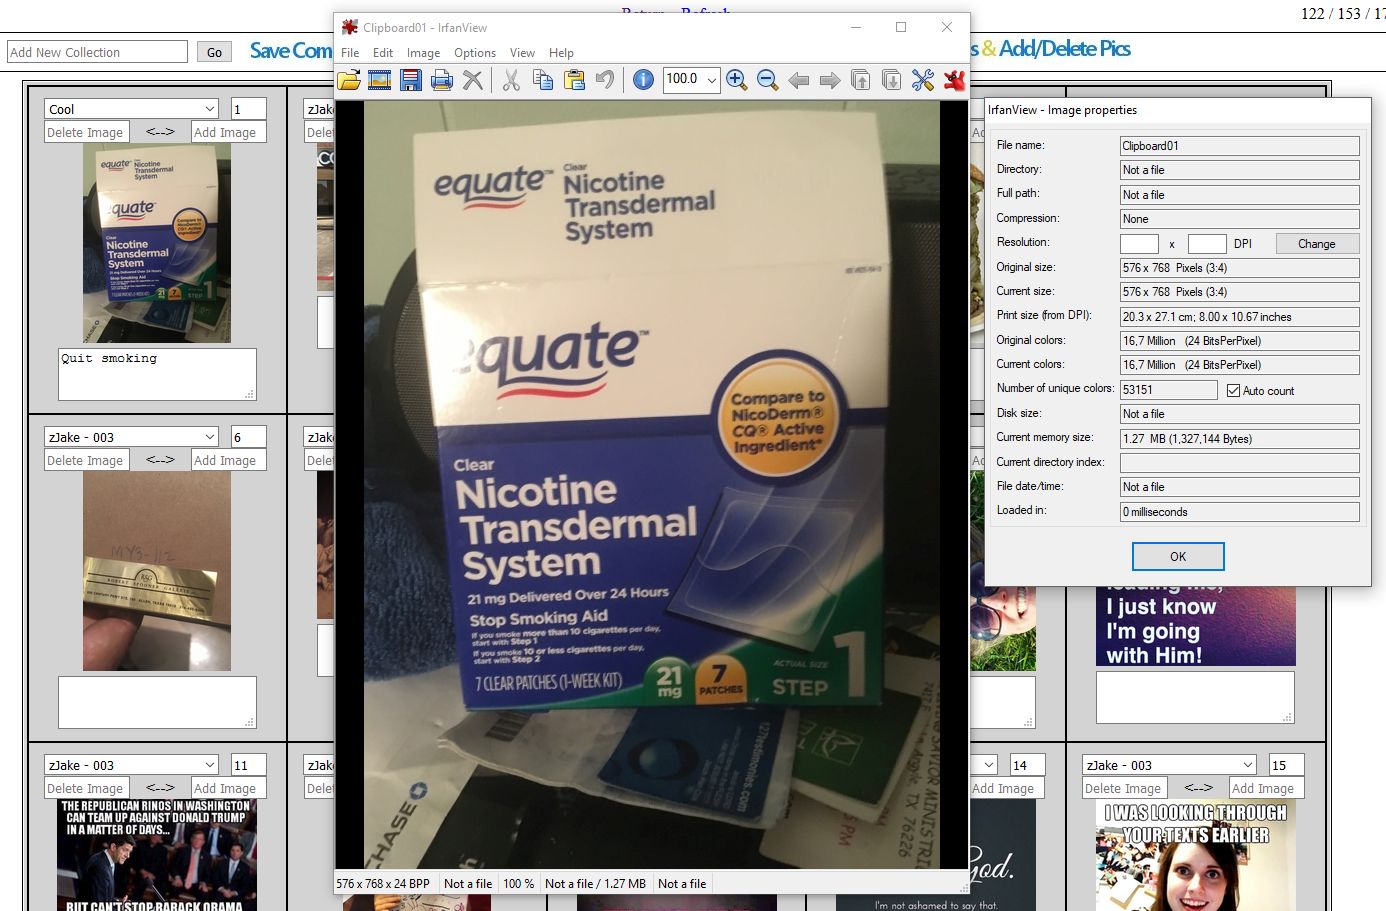This screenshot has width=1386, height=911.
Task: Click empty caption box under image 6
Action: coord(157,702)
